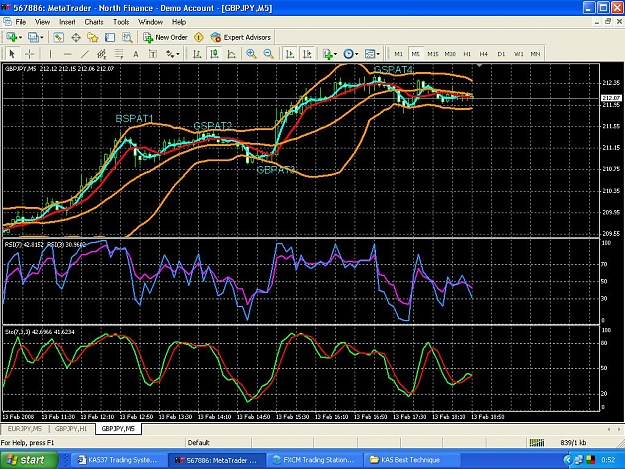Select the Cursor arrow tool
The width and height of the screenshot is (625, 469).
[x=12, y=54]
